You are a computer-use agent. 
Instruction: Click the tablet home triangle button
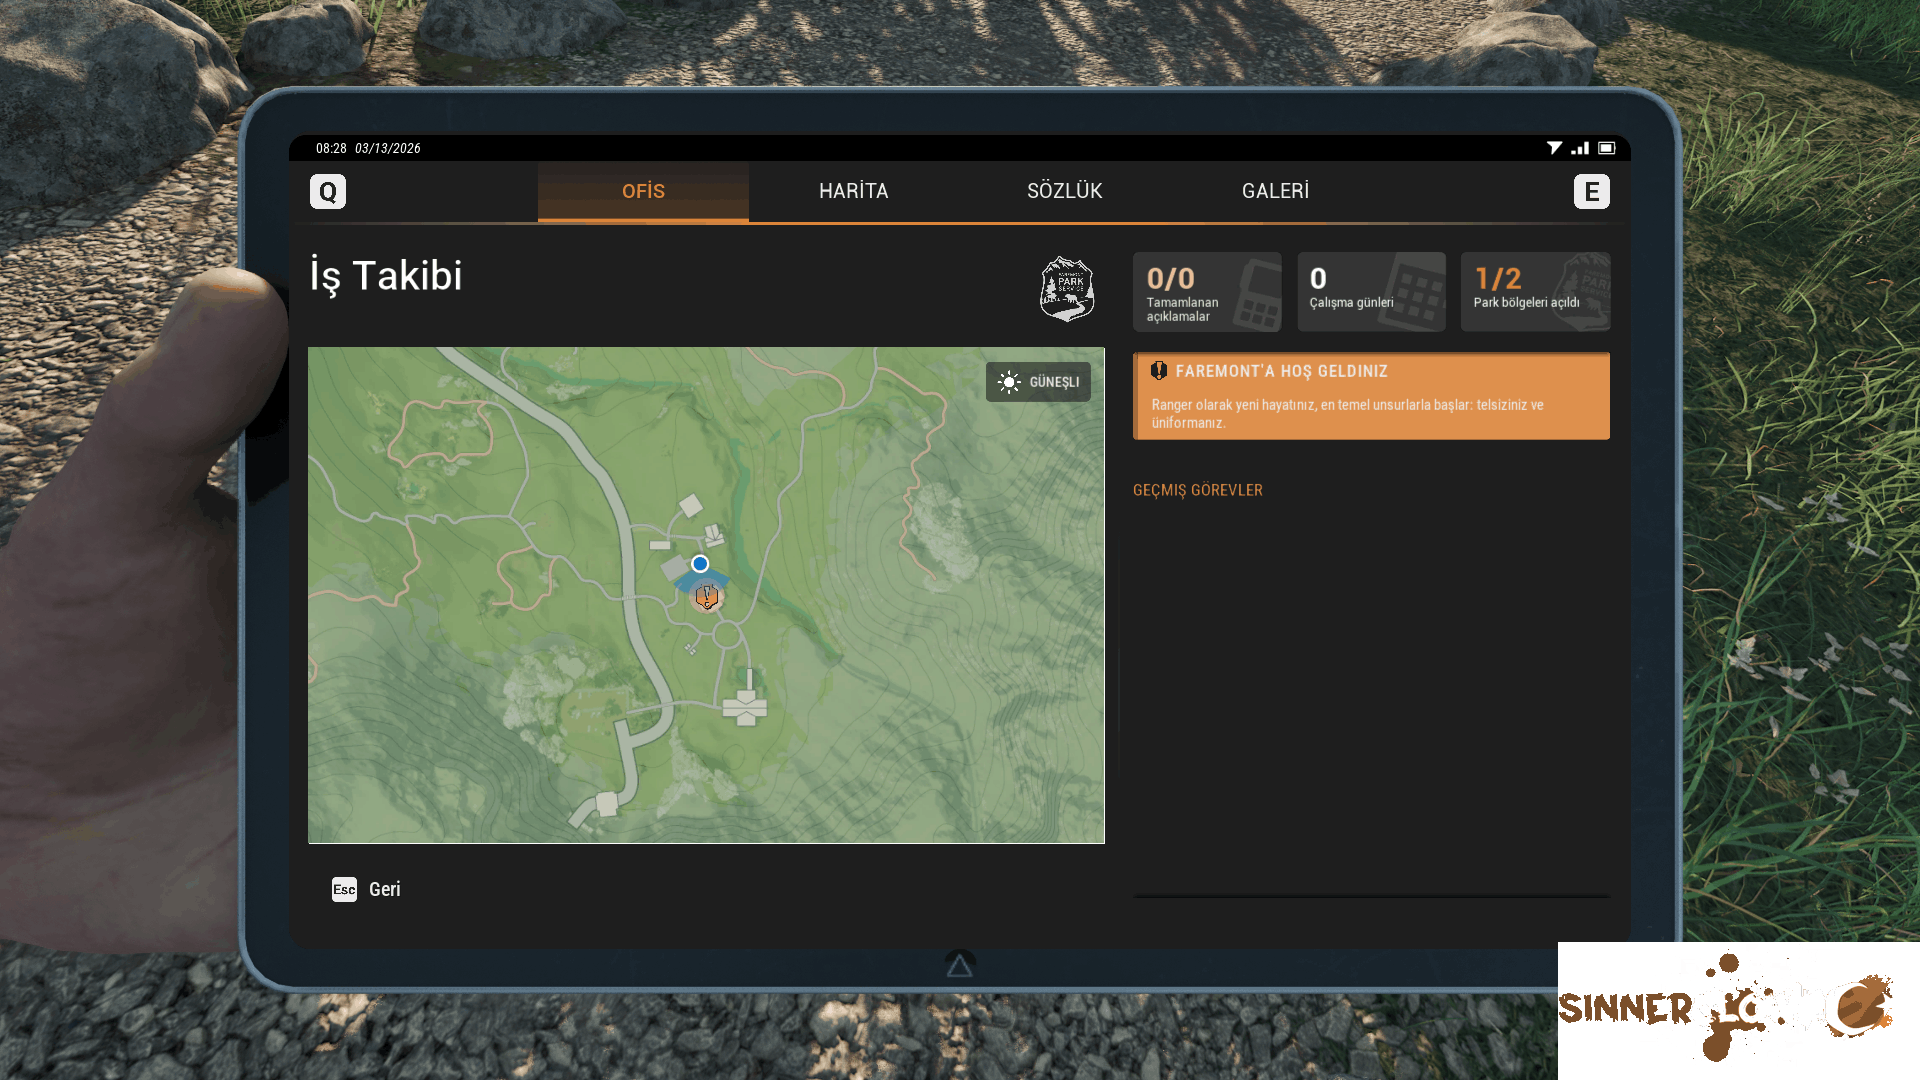(x=959, y=965)
